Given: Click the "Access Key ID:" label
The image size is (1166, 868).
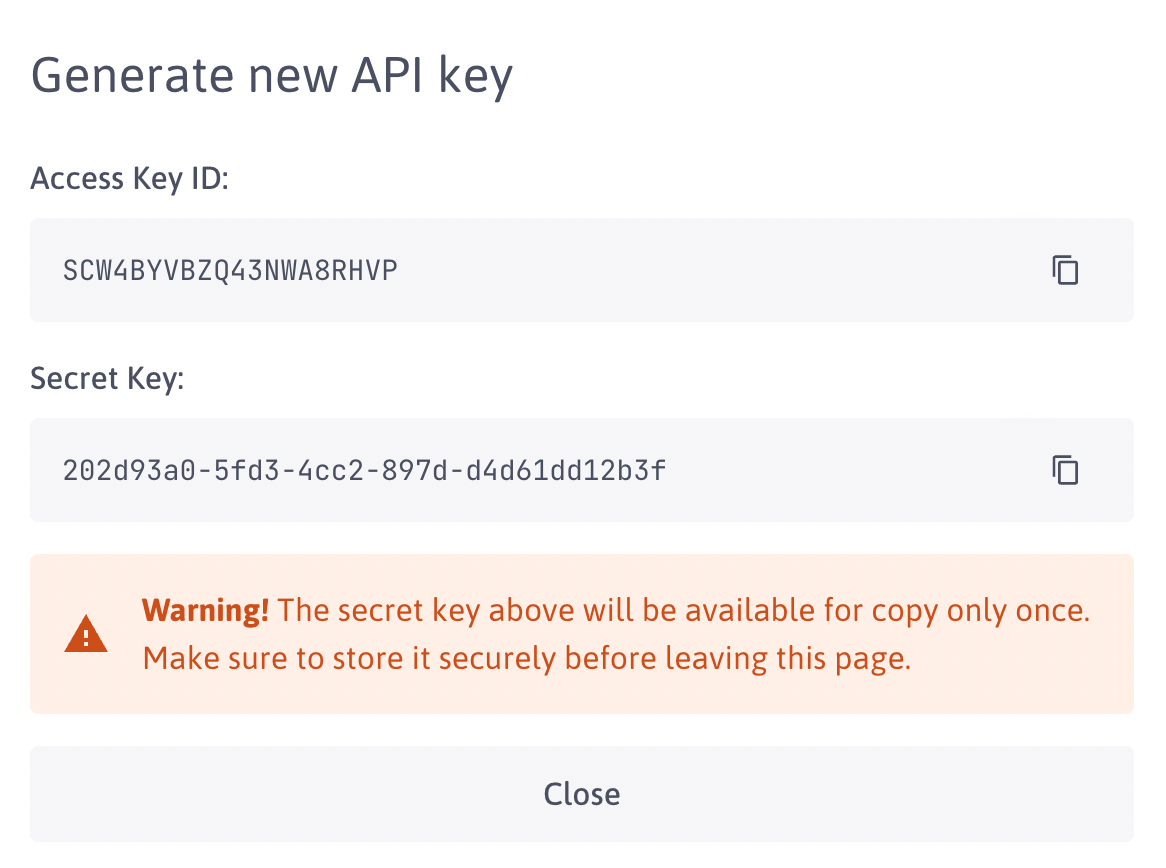Looking at the screenshot, I should point(130,179).
